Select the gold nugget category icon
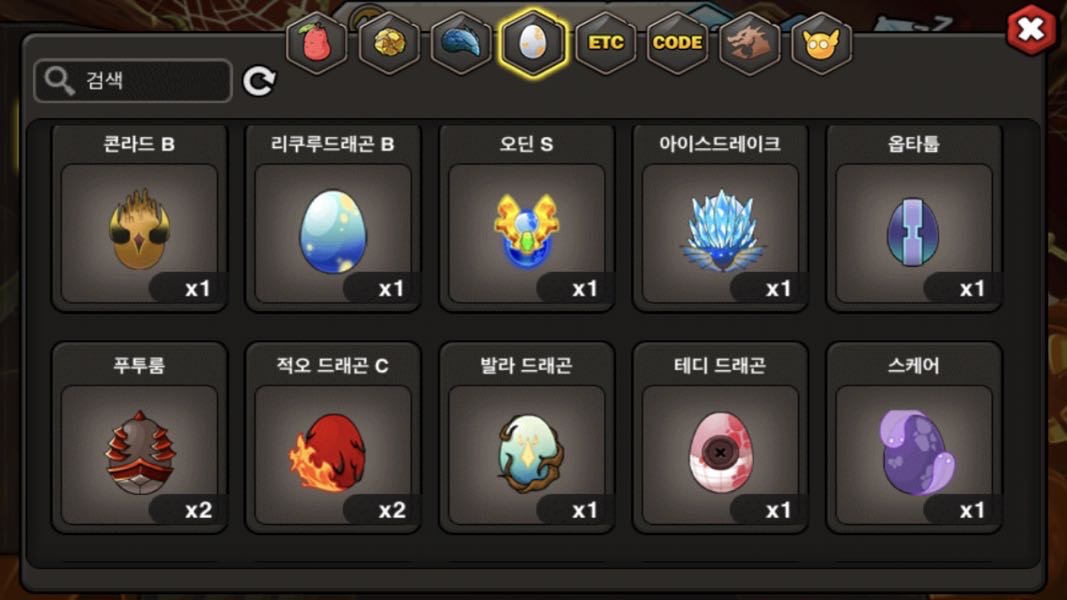This screenshot has height=600, width=1067. 389,43
